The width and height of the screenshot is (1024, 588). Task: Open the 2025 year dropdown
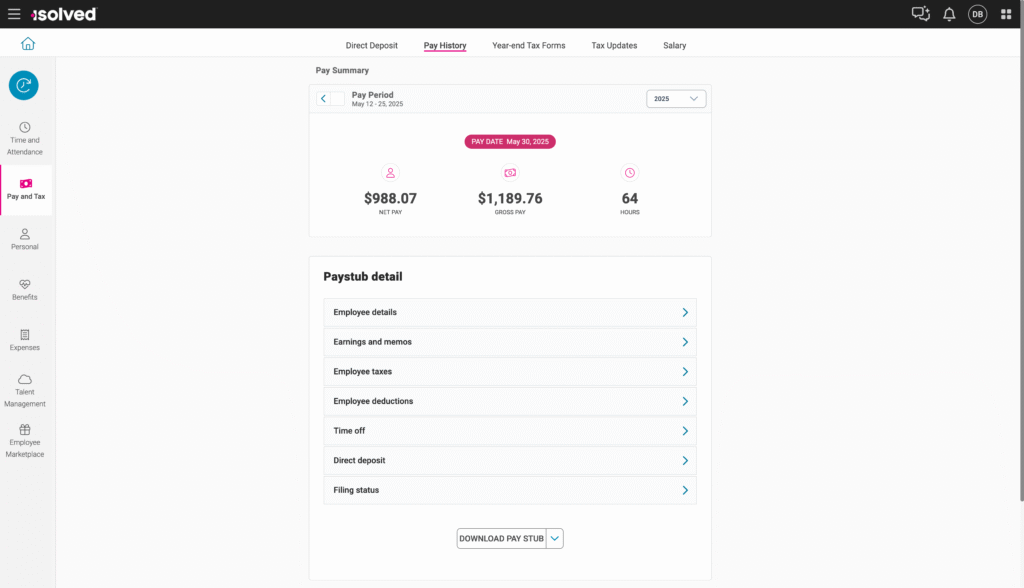tap(676, 99)
